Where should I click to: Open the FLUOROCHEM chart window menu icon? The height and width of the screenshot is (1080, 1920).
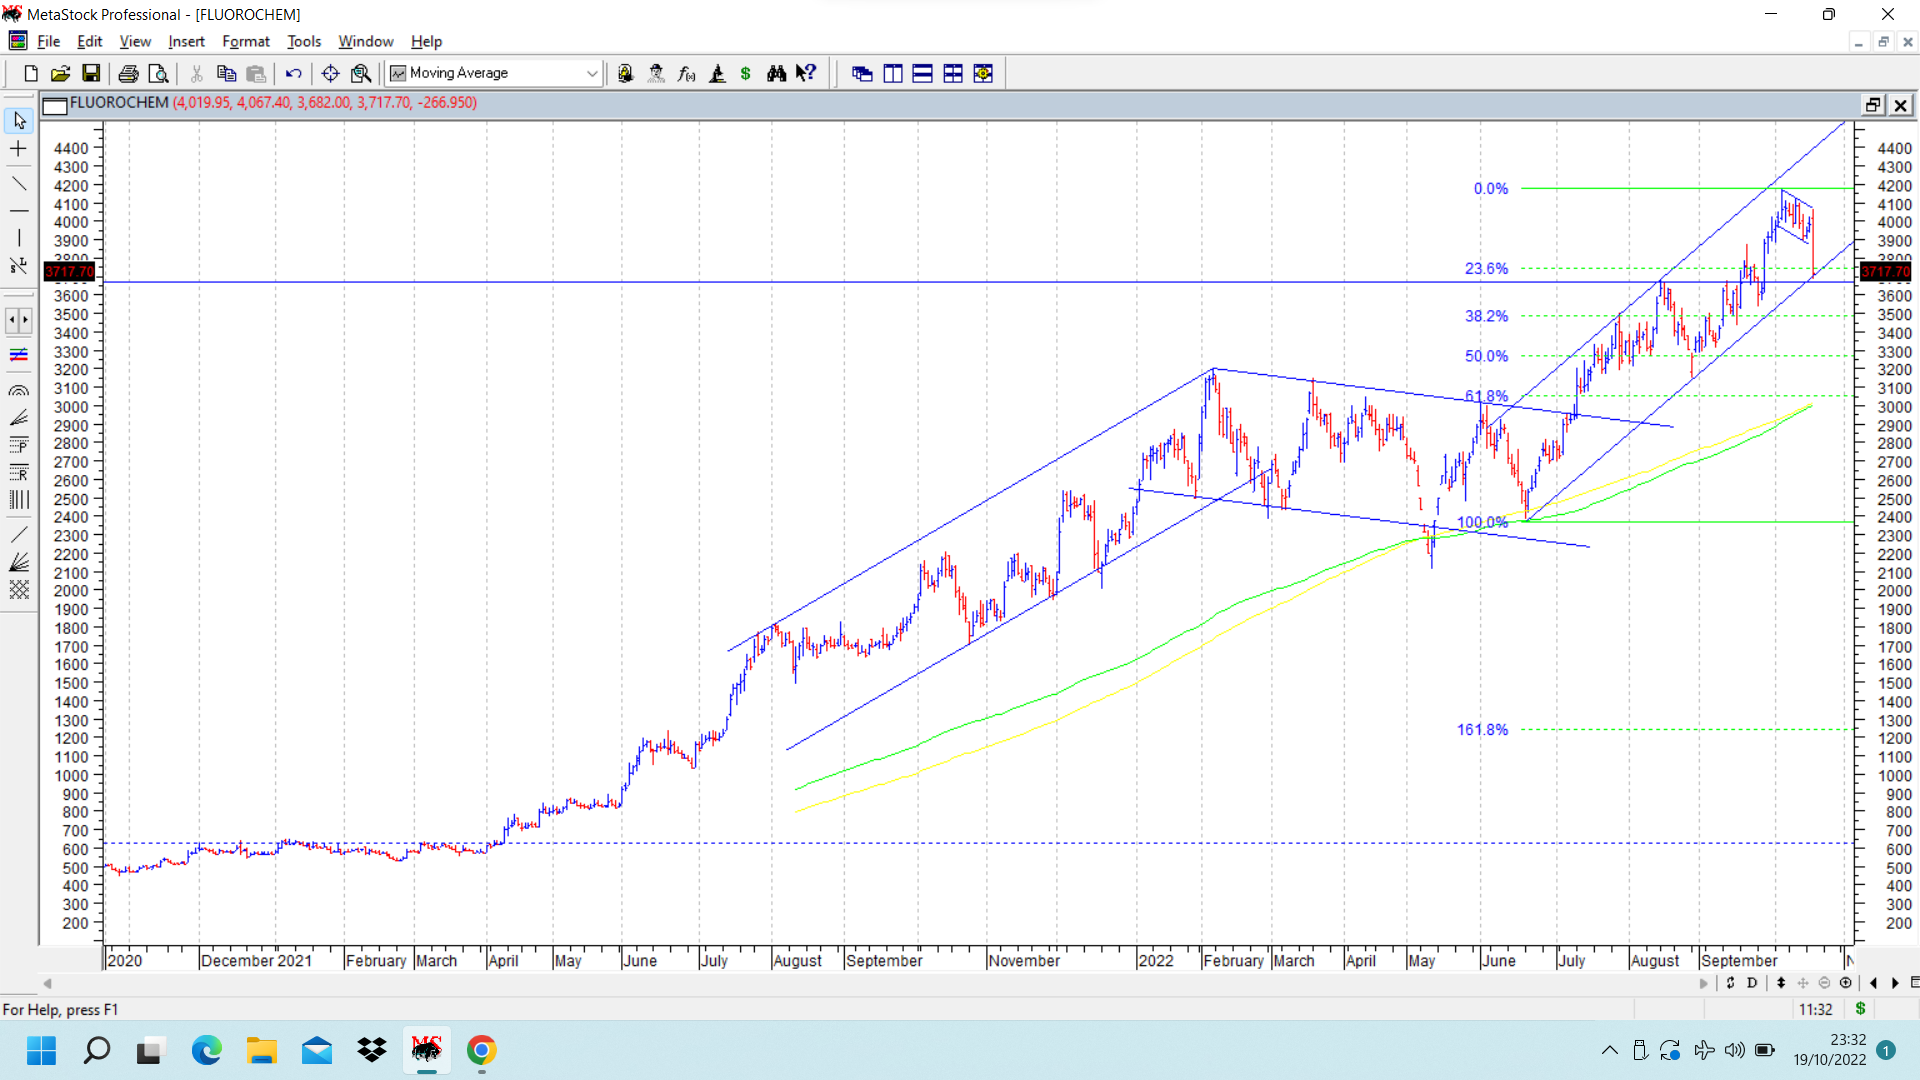coord(55,104)
